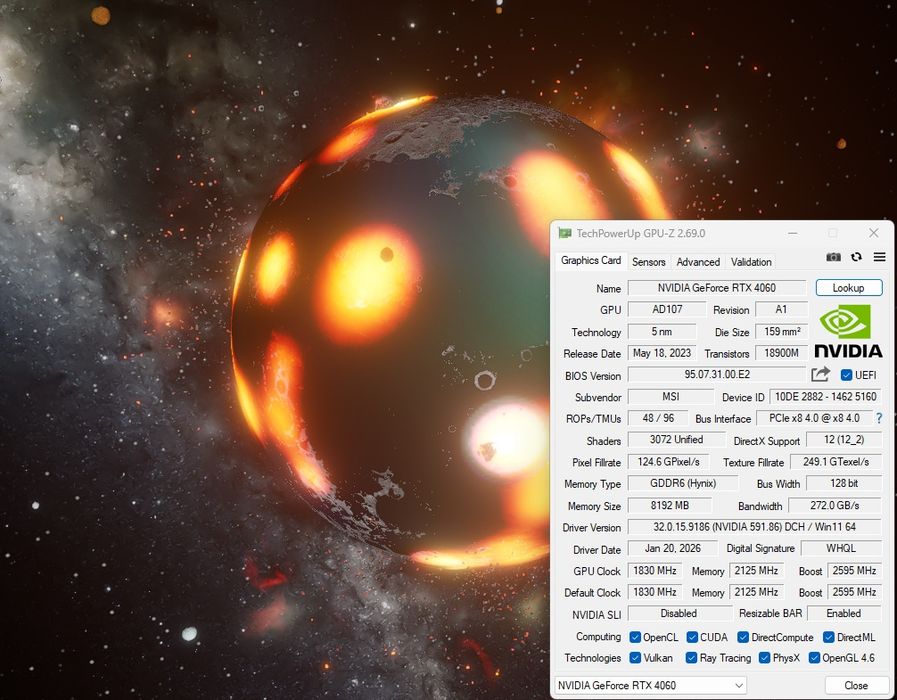Click the Texture Fillrate 249.1 GTexel/s value
The width and height of the screenshot is (897, 700).
tap(836, 462)
